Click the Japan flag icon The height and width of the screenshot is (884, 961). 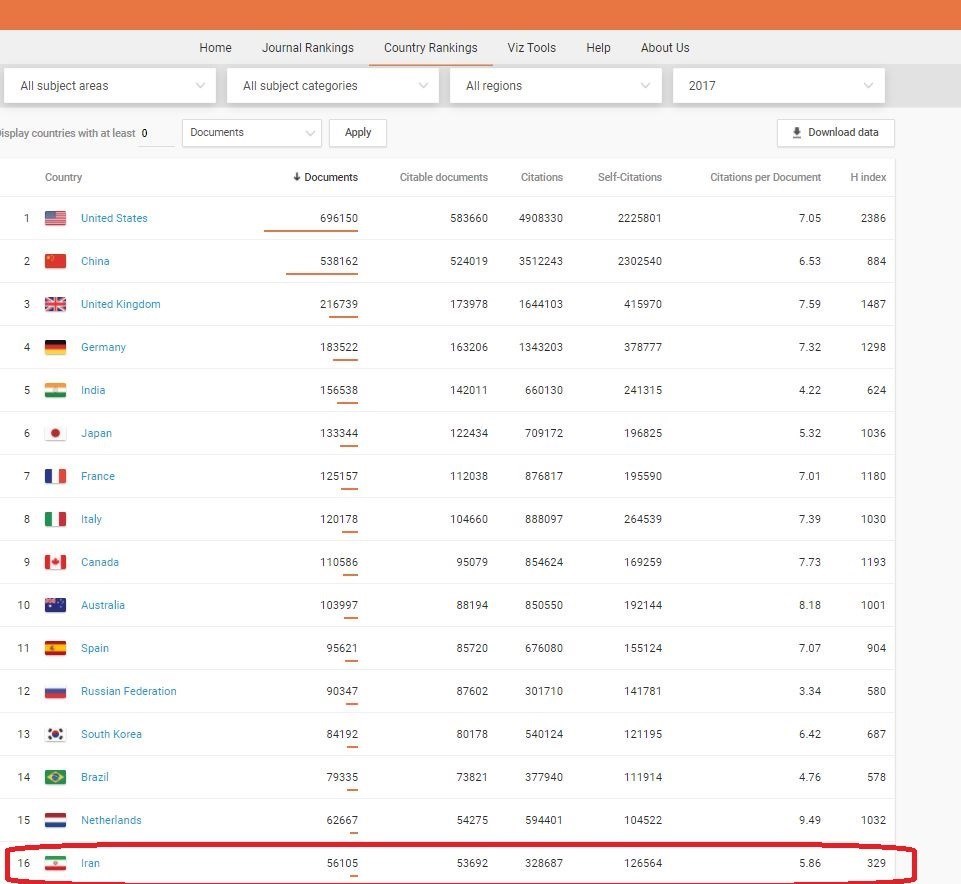[55, 433]
